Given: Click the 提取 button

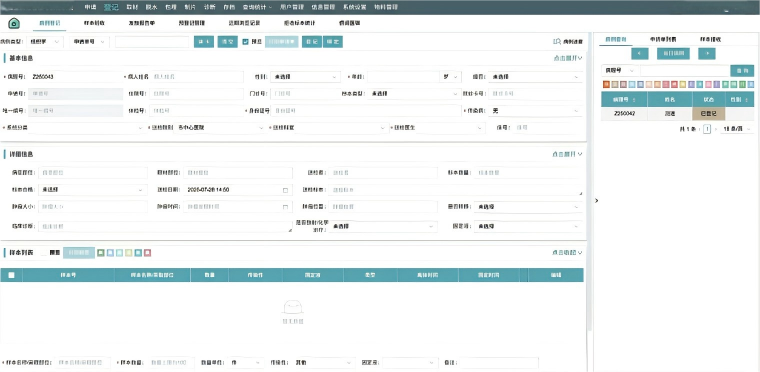Looking at the screenshot, I should tap(204, 42).
